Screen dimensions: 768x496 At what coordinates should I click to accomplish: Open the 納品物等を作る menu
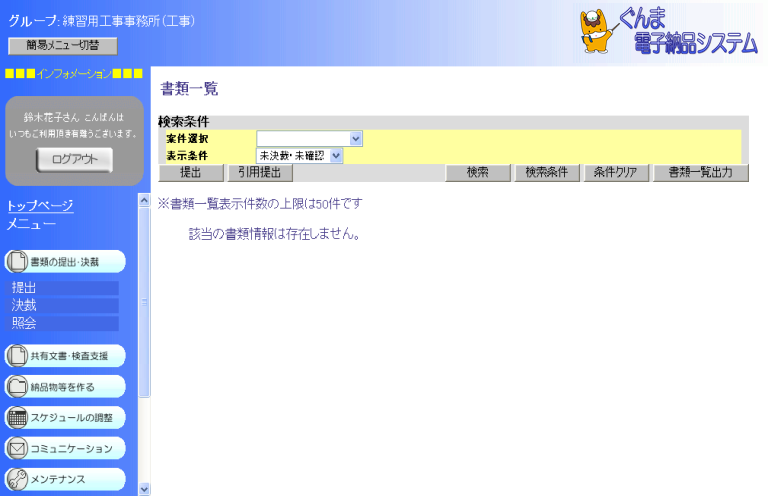[x=65, y=386]
